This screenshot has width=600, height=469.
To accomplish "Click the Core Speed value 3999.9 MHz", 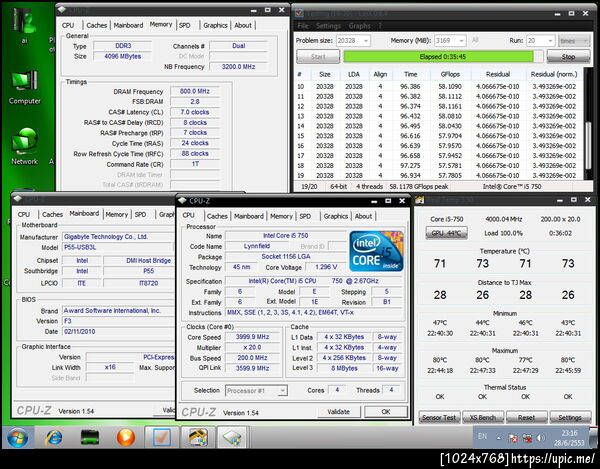I will (x=252, y=337).
